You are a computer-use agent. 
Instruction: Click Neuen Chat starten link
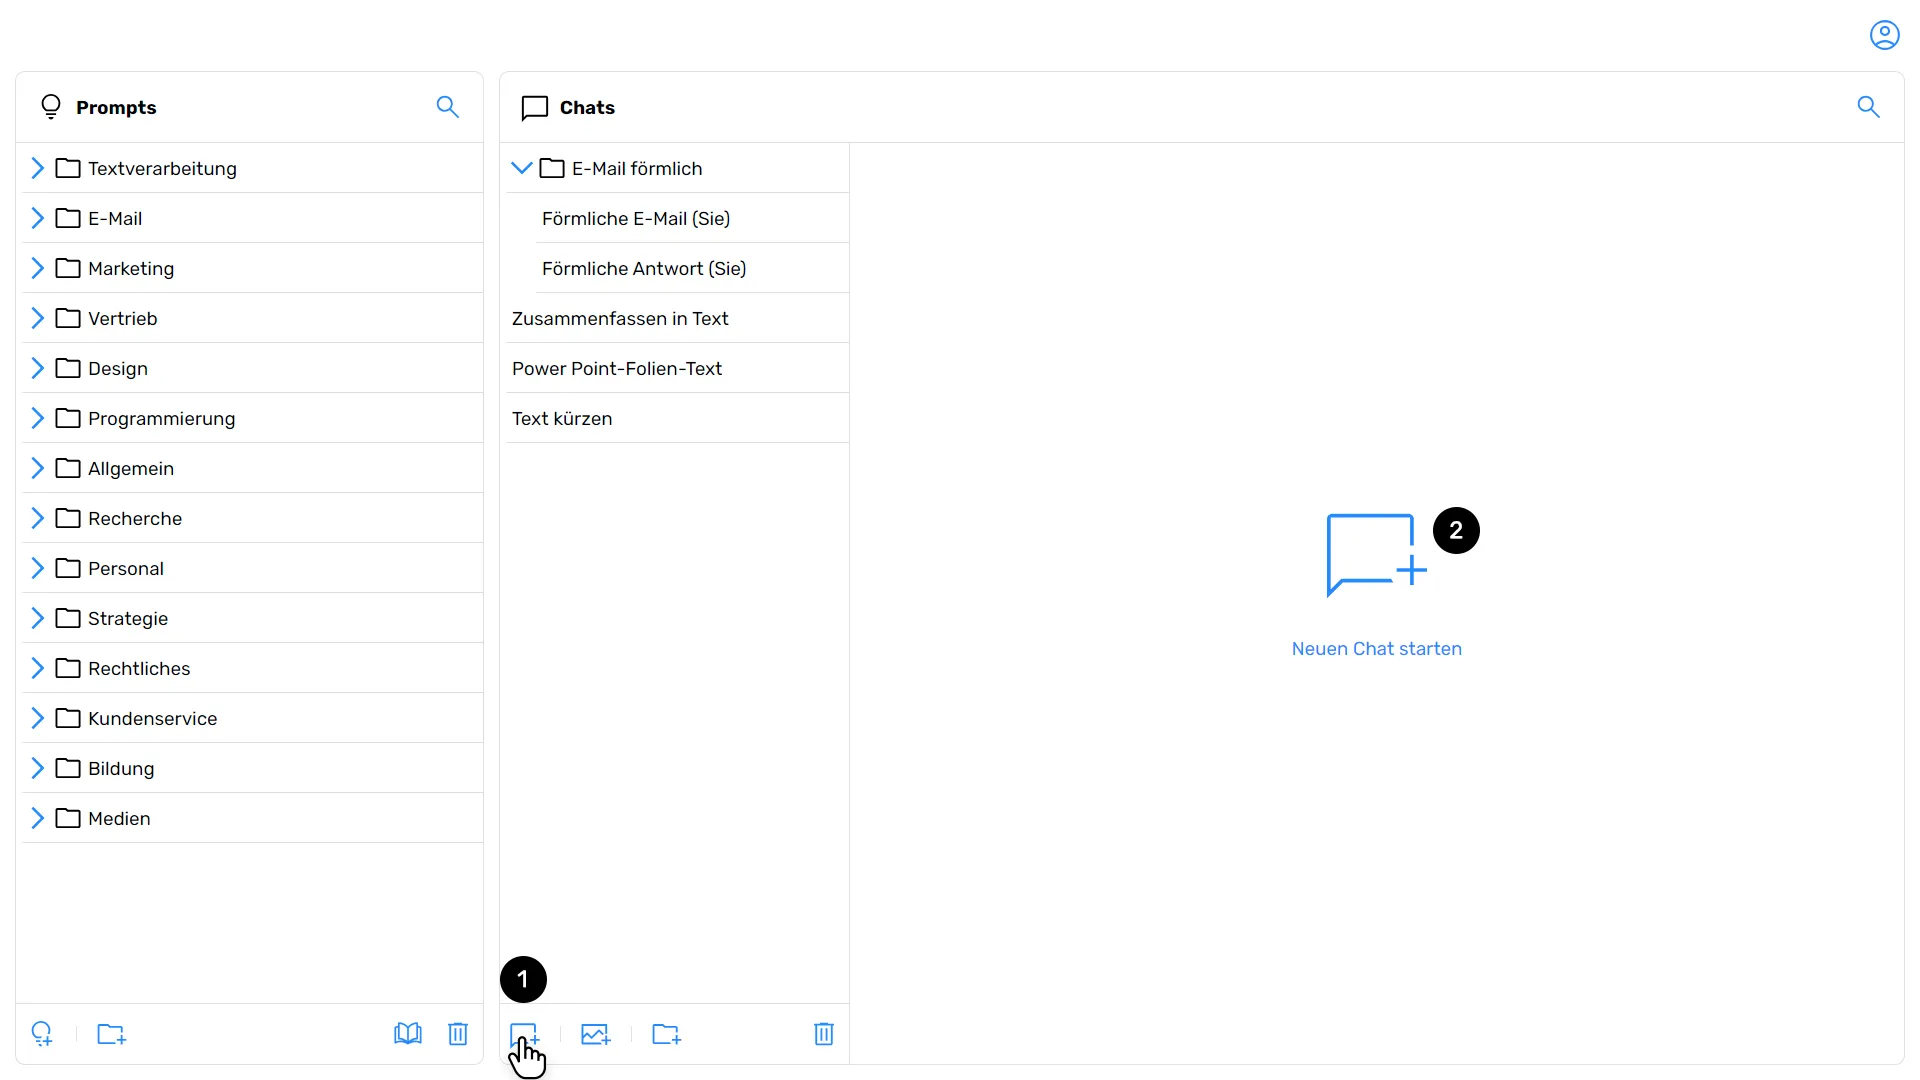1376,649
